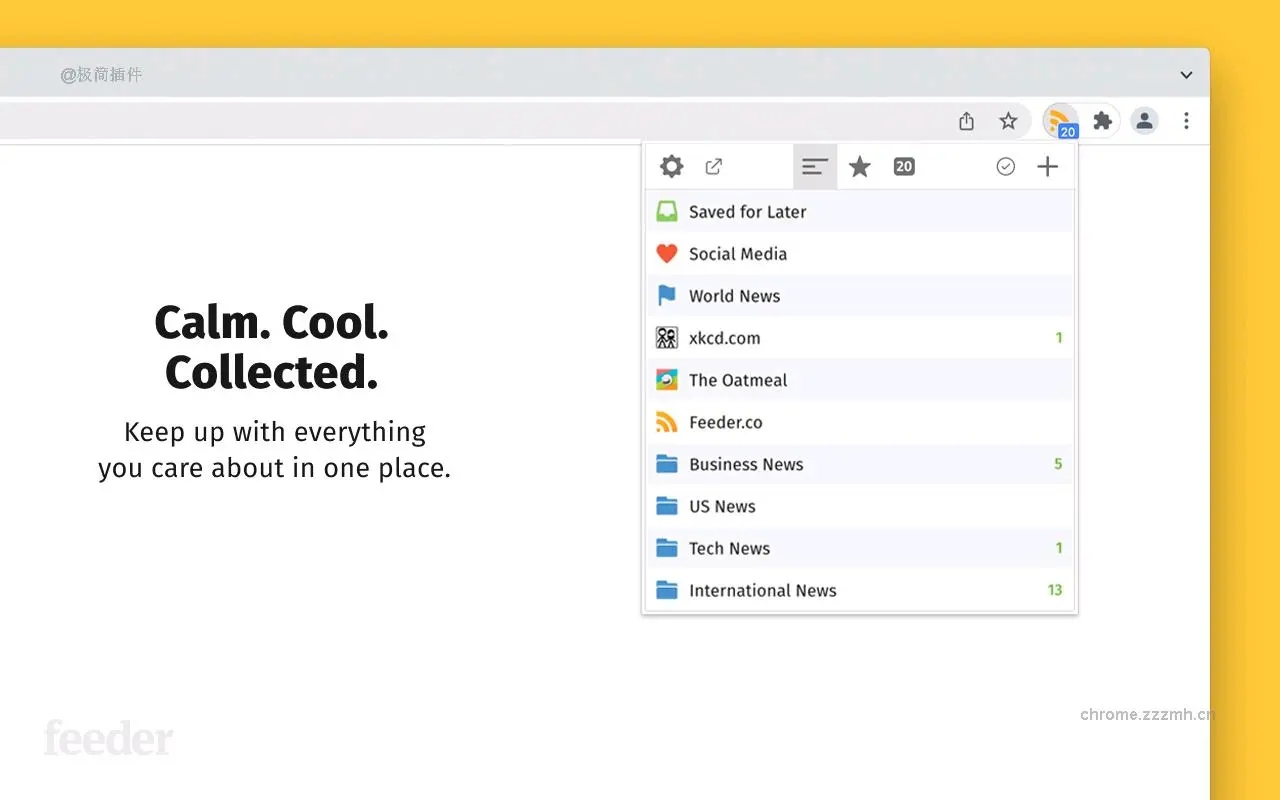This screenshot has width=1280, height=800.
Task: Mark all items read with the checkmark circle
Action: point(1005,166)
